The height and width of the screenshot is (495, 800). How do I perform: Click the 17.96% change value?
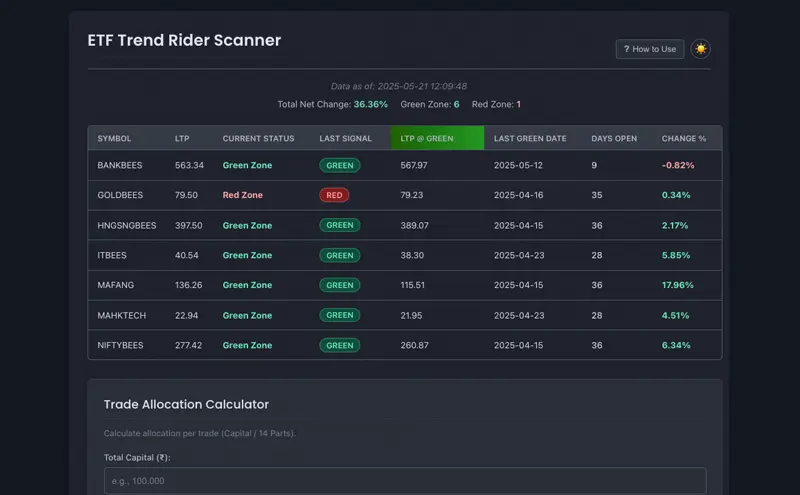(678, 285)
